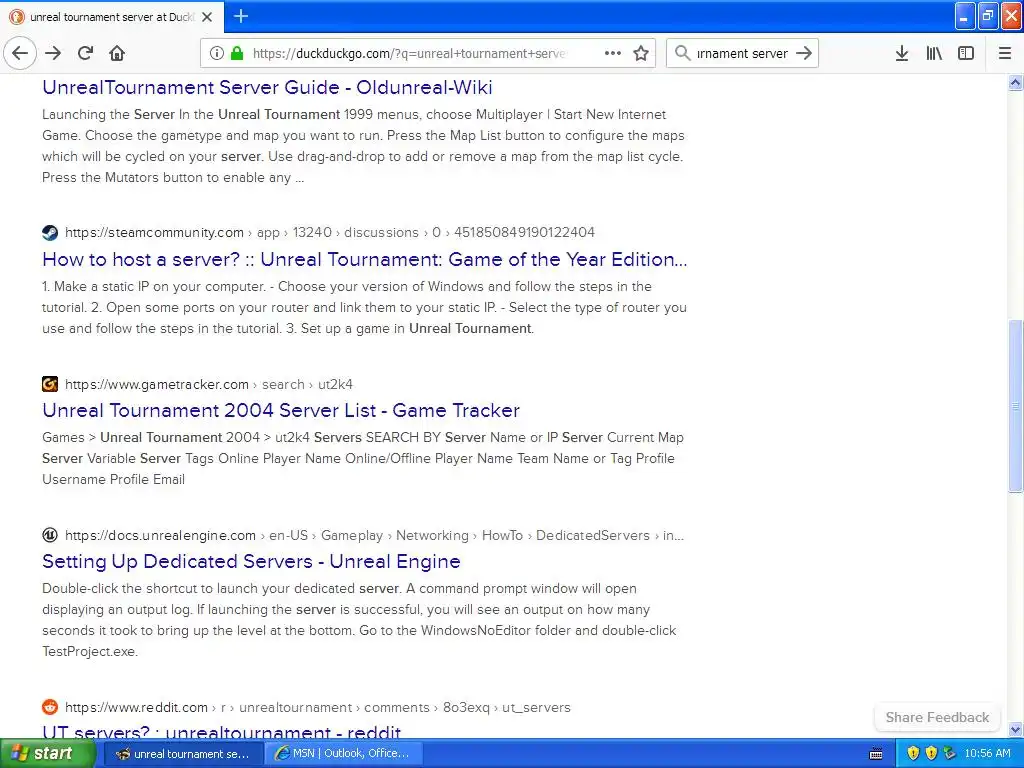Open UnrealTournament Server Guide - Oldunreal-Wiki

pos(267,87)
